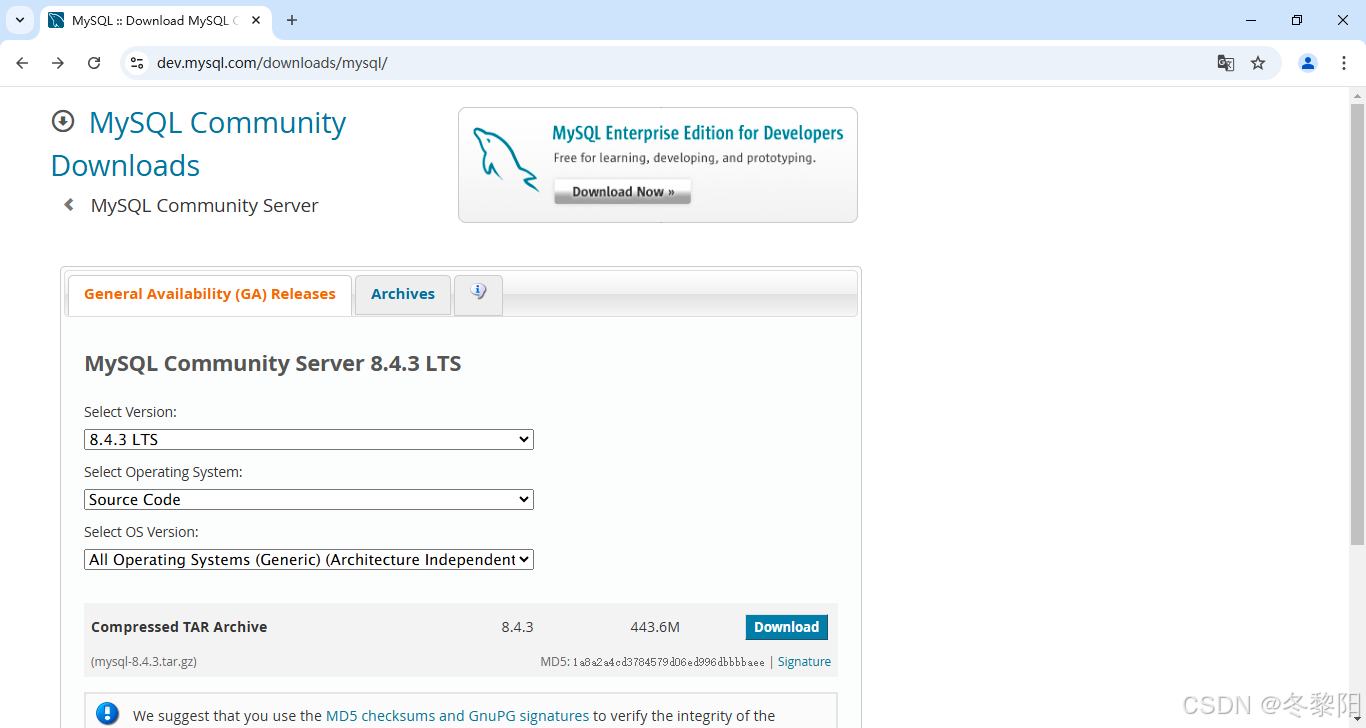Open the Select Version dropdown

pyautogui.click(x=309, y=439)
